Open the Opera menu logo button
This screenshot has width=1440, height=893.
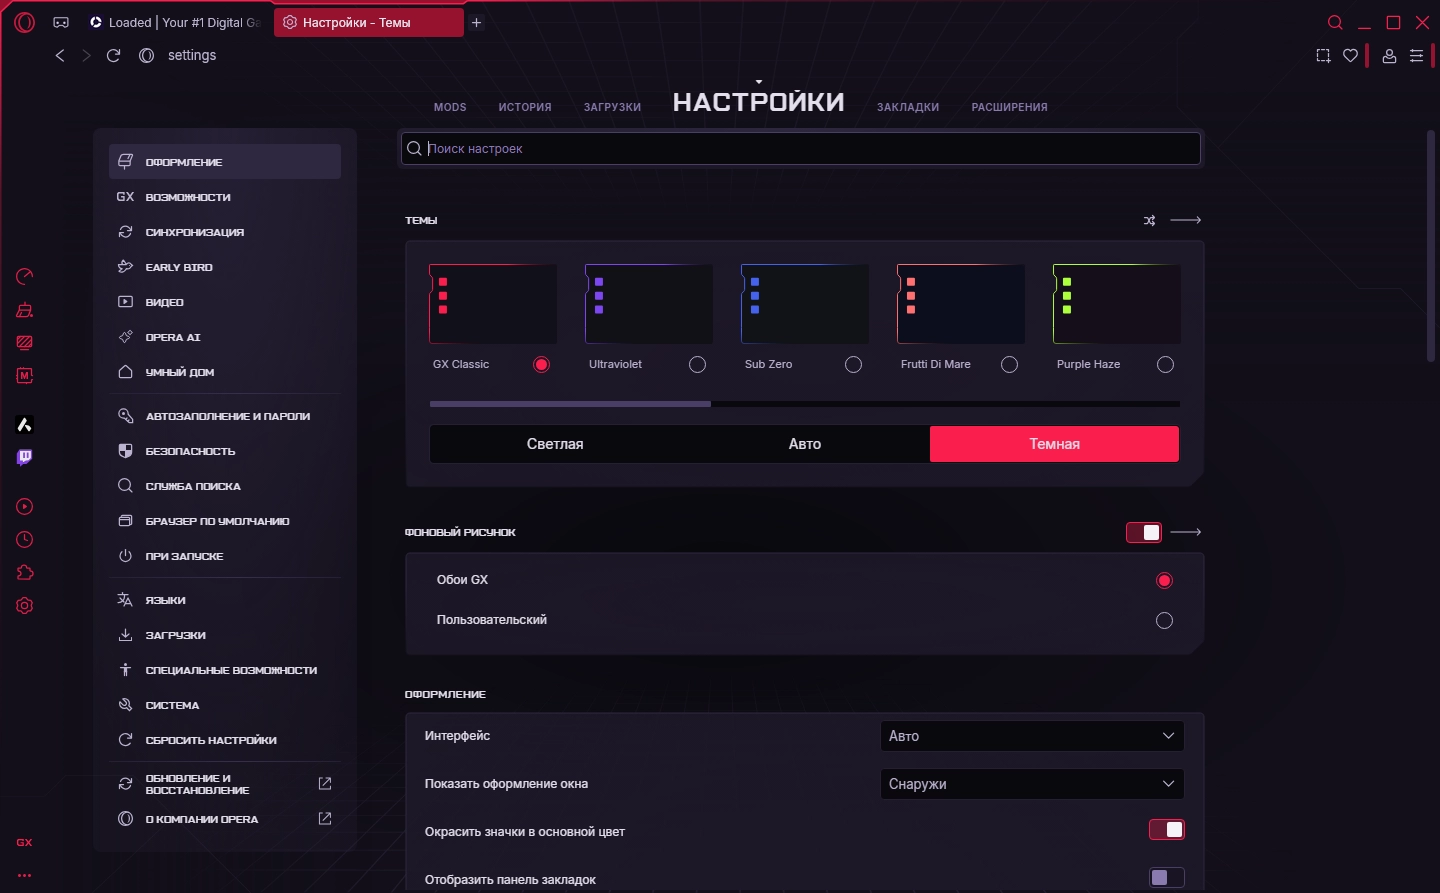[25, 22]
